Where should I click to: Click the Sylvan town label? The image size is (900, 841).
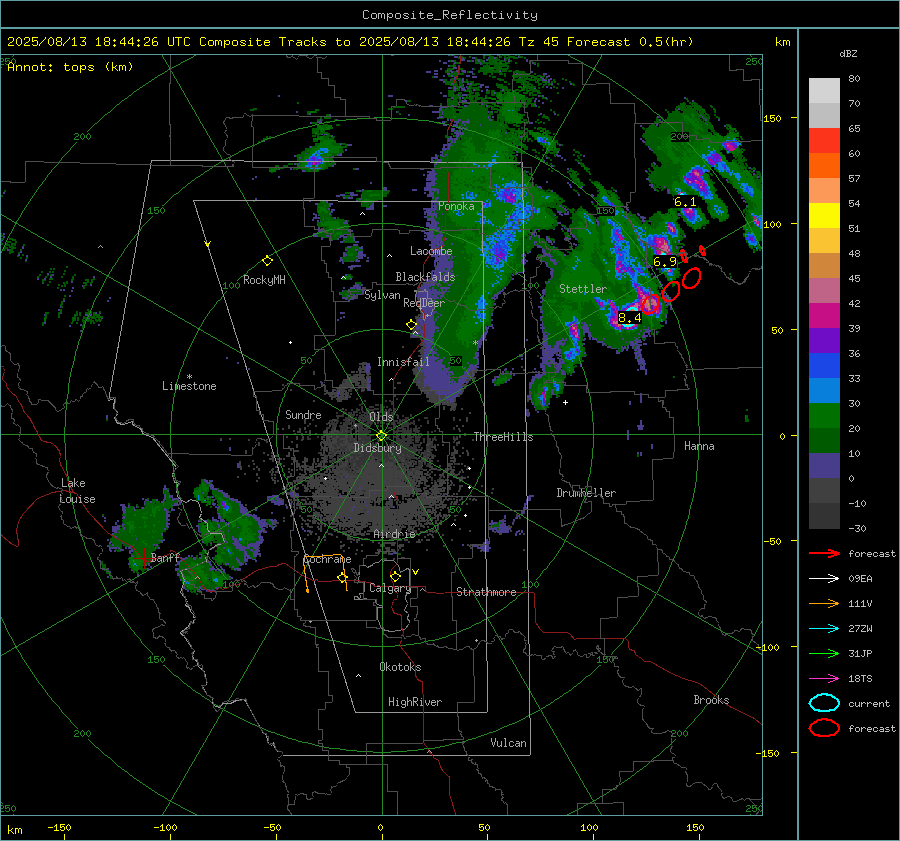pyautogui.click(x=382, y=294)
